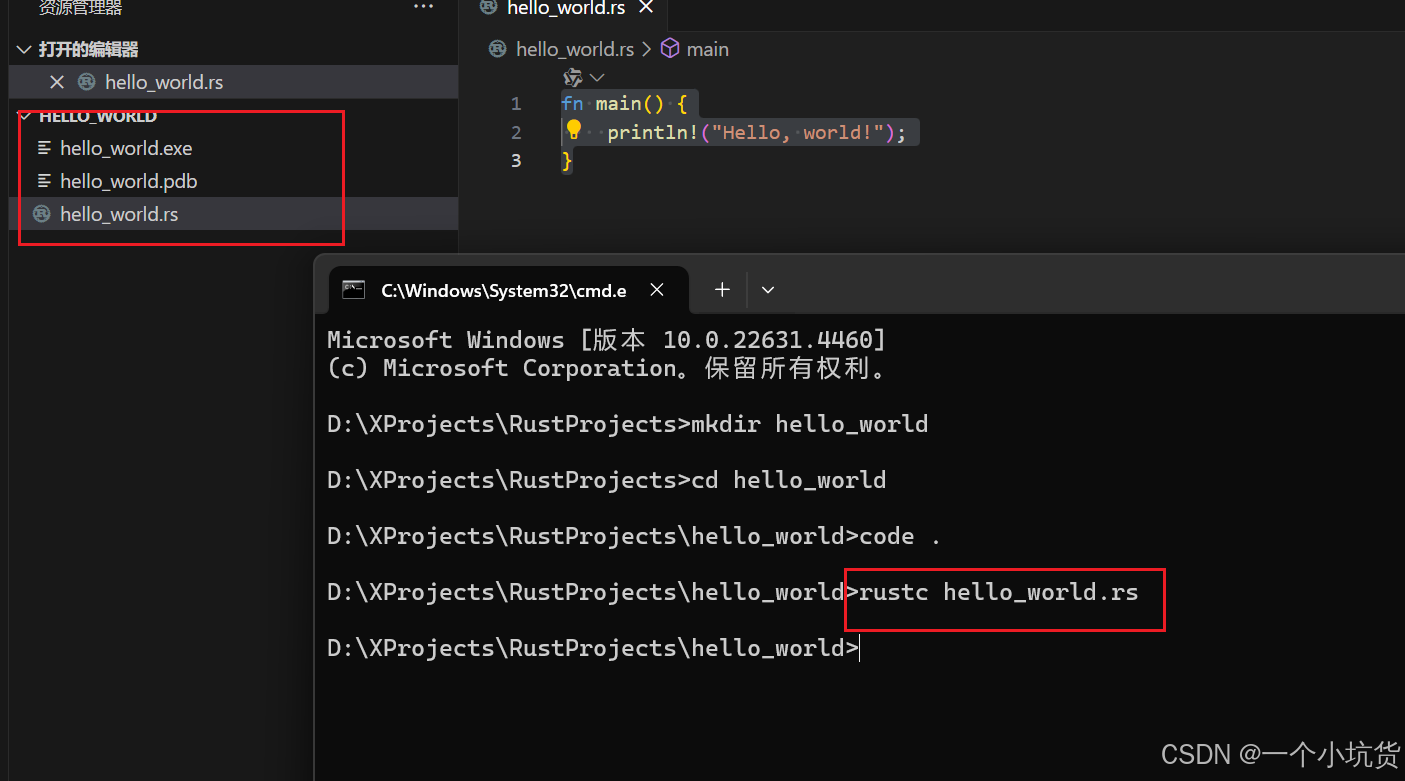Click the last empty terminal prompt line

coord(593,648)
